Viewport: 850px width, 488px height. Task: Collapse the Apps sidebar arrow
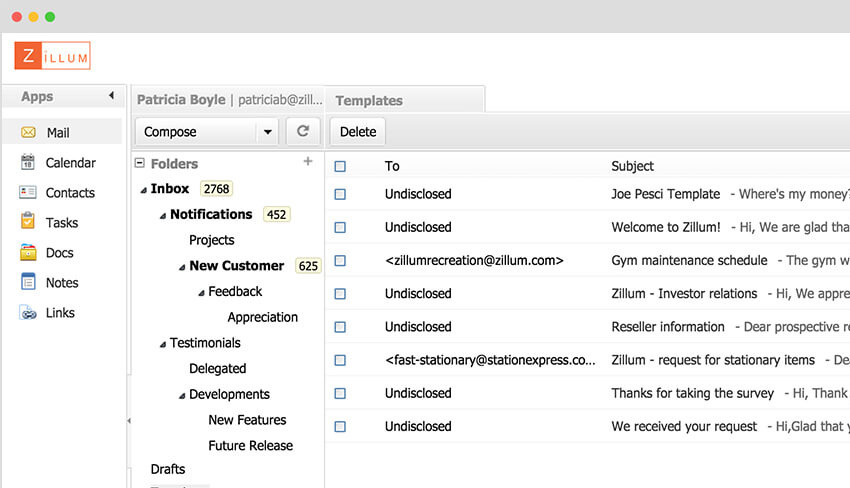coord(111,96)
